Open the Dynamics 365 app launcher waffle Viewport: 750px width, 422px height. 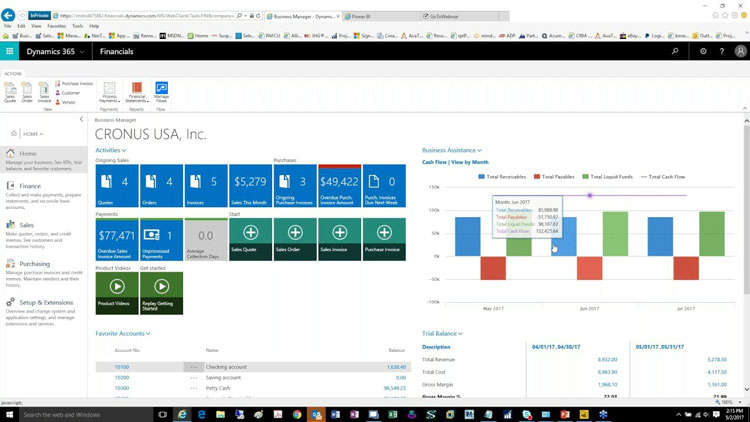(10, 51)
